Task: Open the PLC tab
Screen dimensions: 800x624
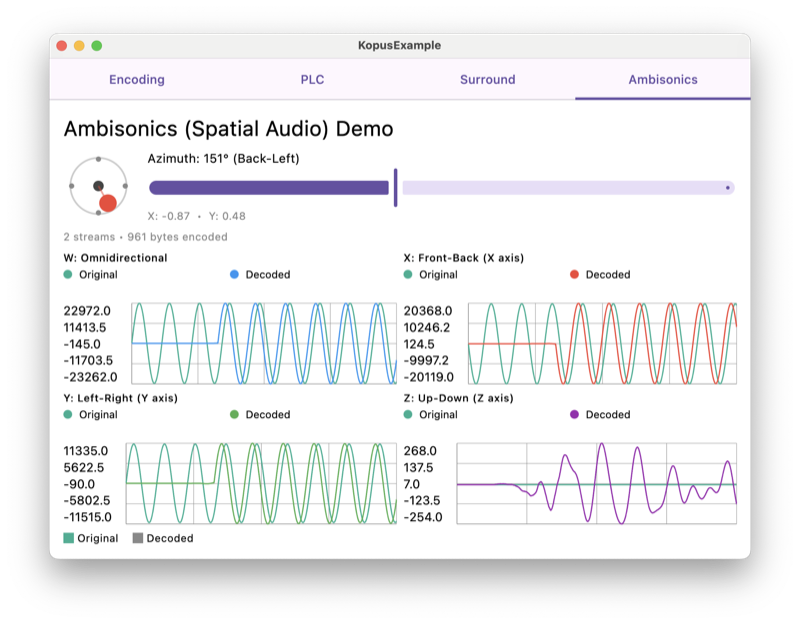Action: pyautogui.click(x=312, y=79)
